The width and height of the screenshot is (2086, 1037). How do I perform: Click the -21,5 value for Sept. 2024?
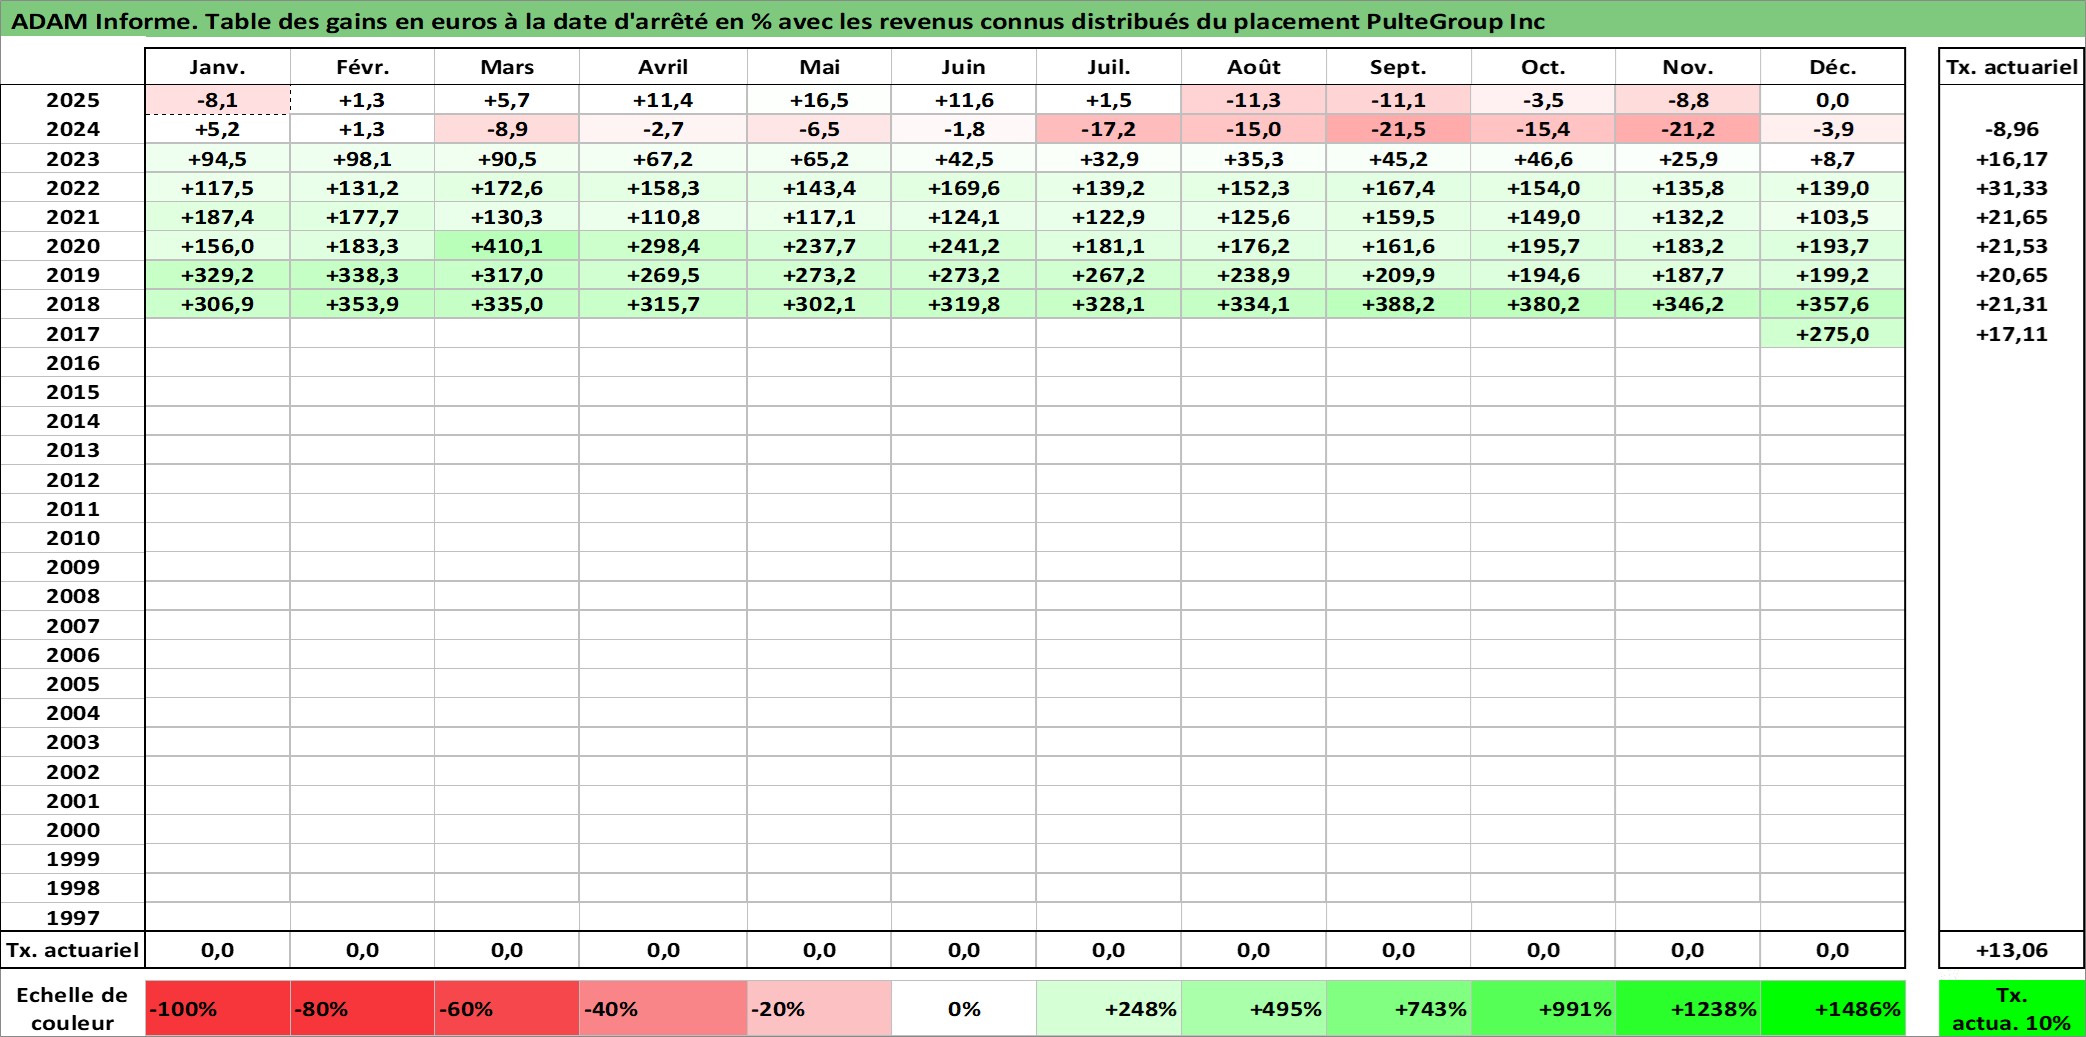pyautogui.click(x=1398, y=129)
